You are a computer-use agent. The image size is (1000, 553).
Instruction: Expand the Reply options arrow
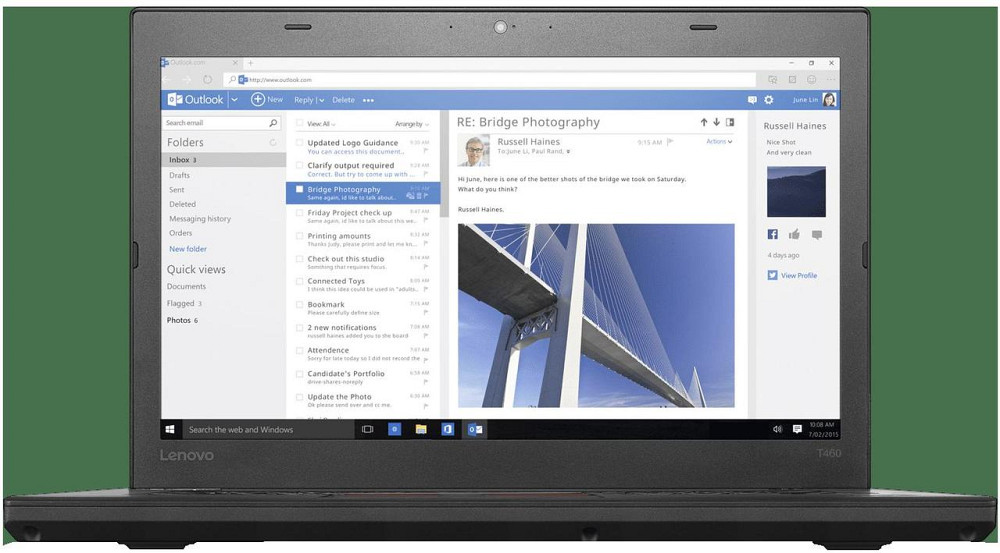pos(321,100)
